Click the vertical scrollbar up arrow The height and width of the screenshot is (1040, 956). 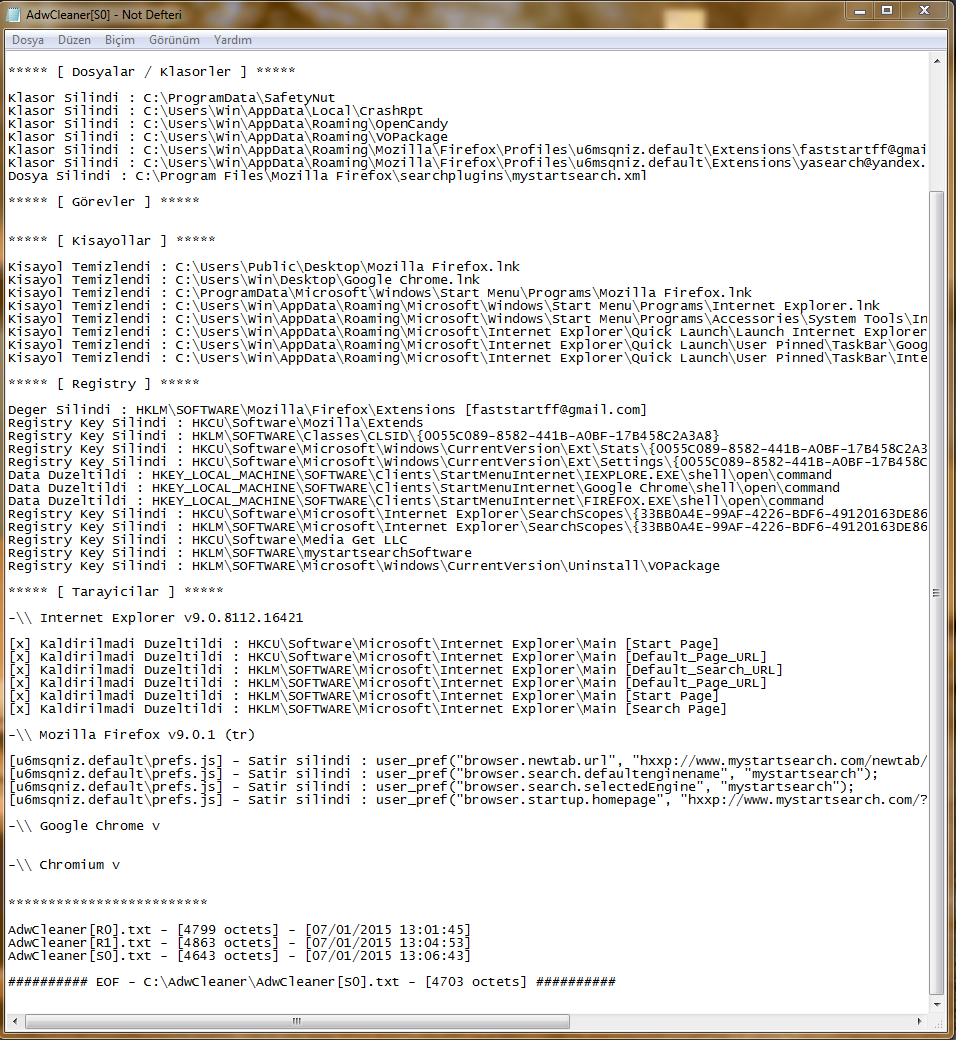[937, 61]
